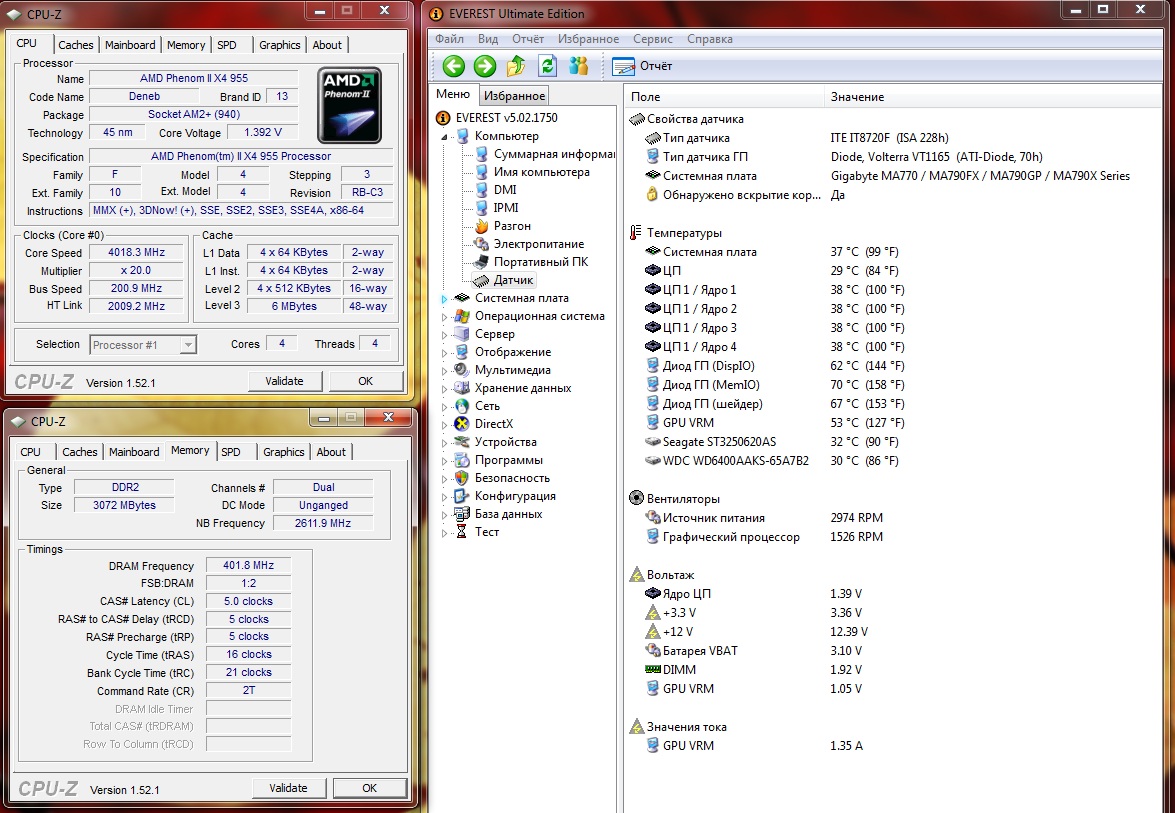1175x813 pixels.
Task: Open Электропитание item in the tree
Action: pyautogui.click(x=538, y=244)
